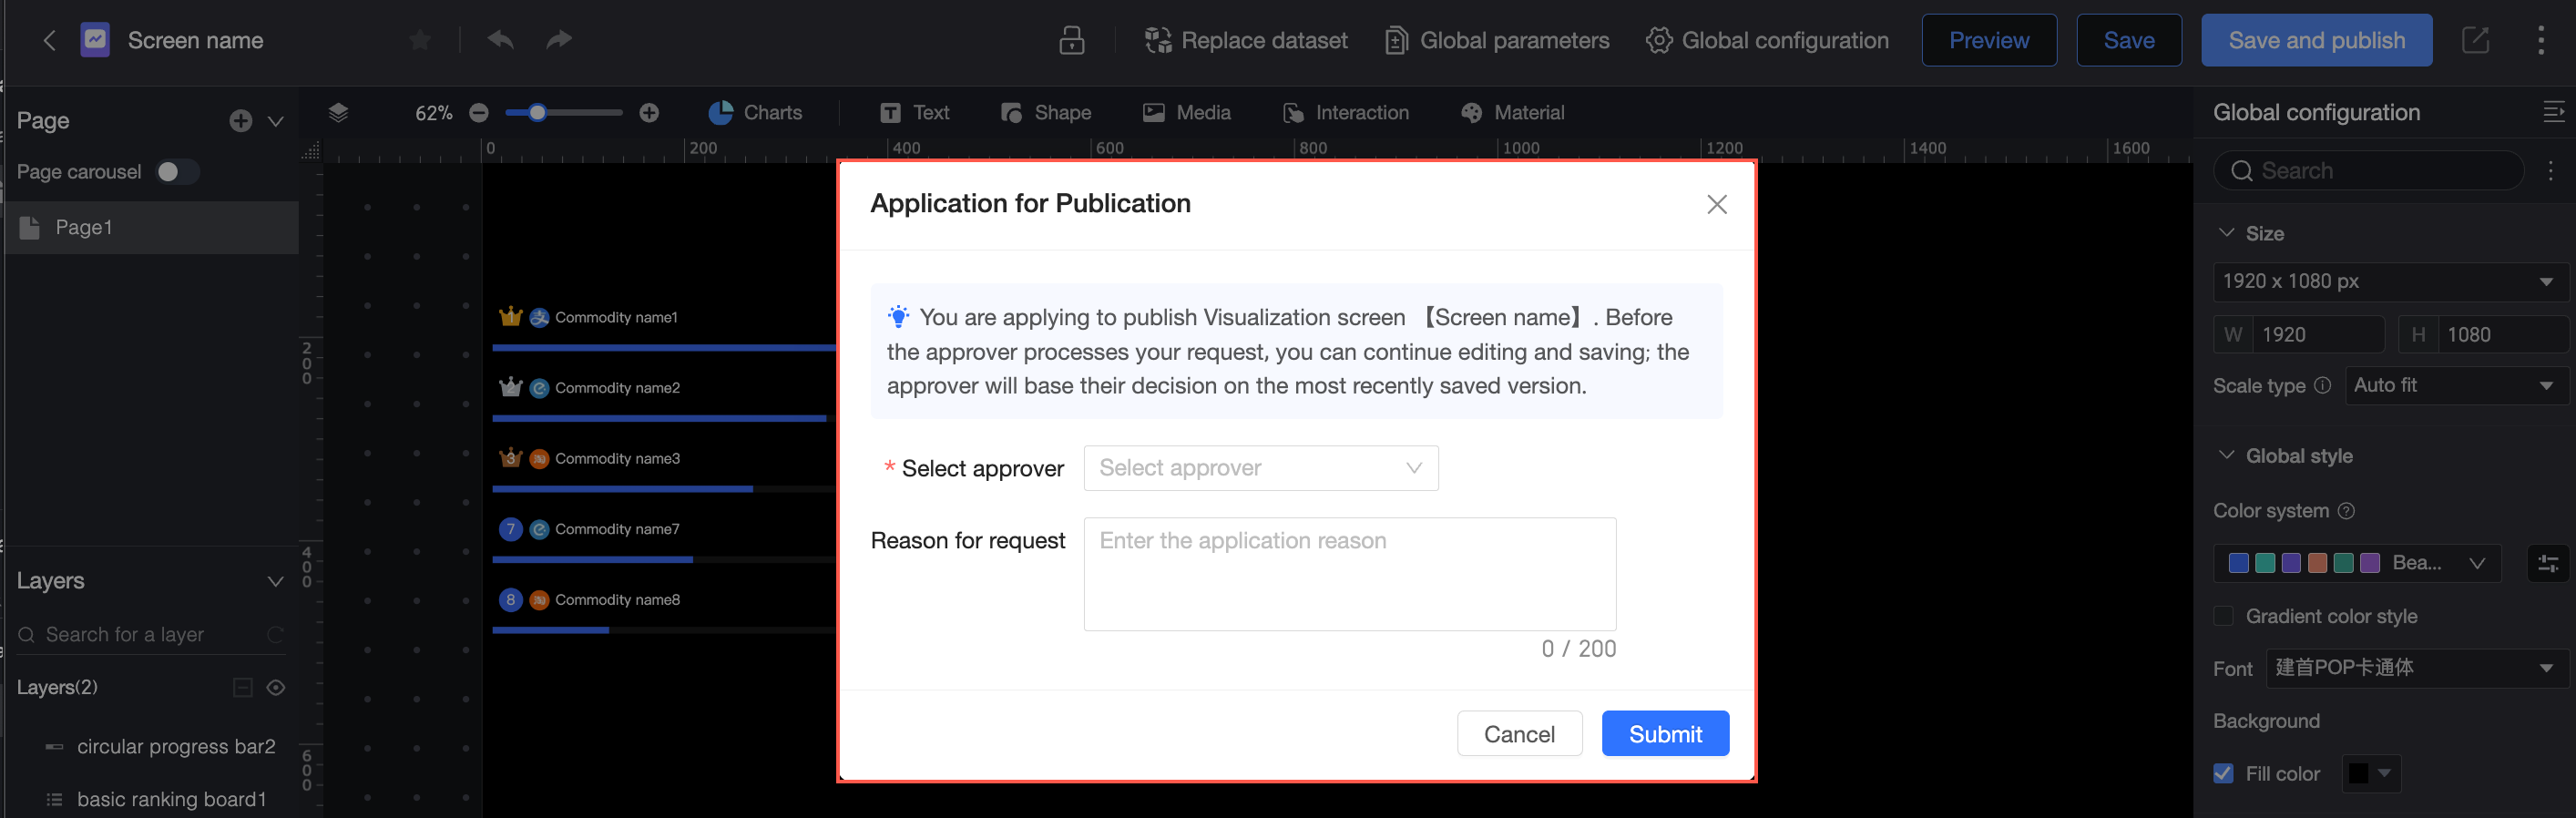Toggle visibility of all layers

pos(276,687)
